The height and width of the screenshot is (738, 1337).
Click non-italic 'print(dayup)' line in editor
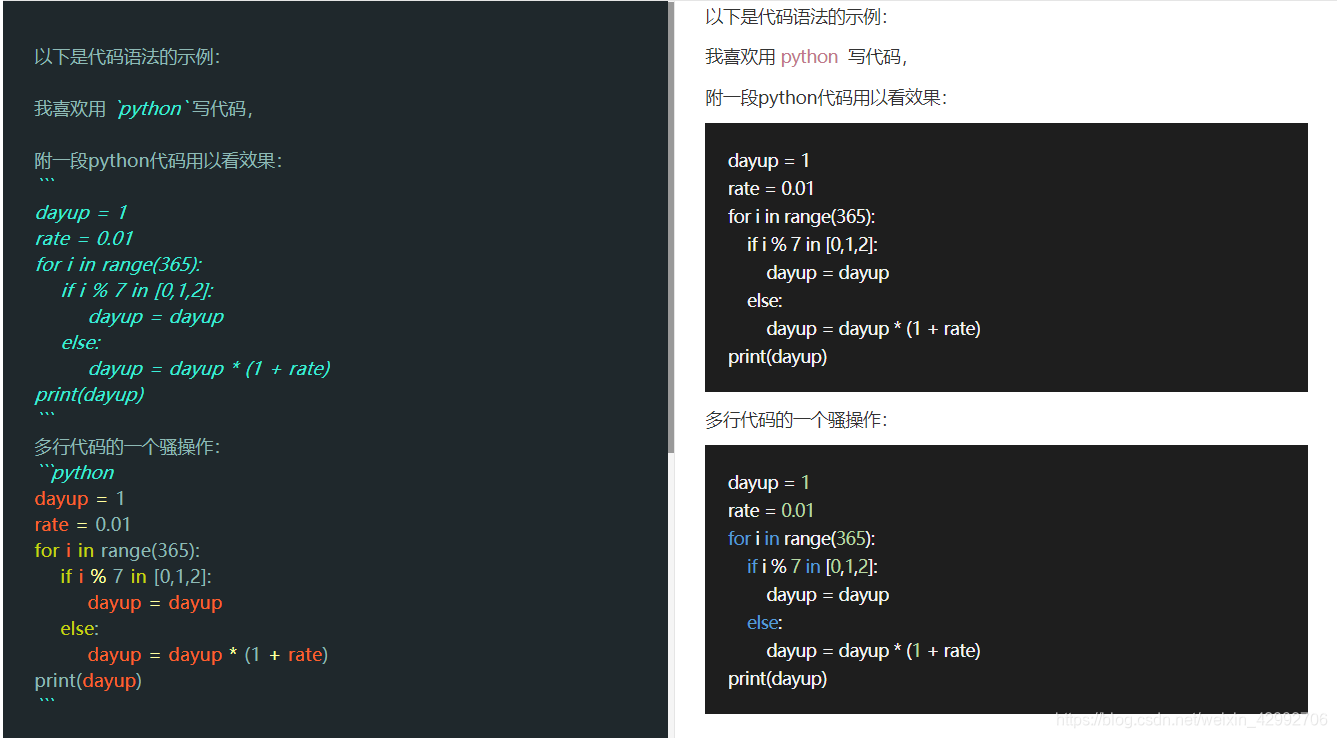[x=88, y=681]
